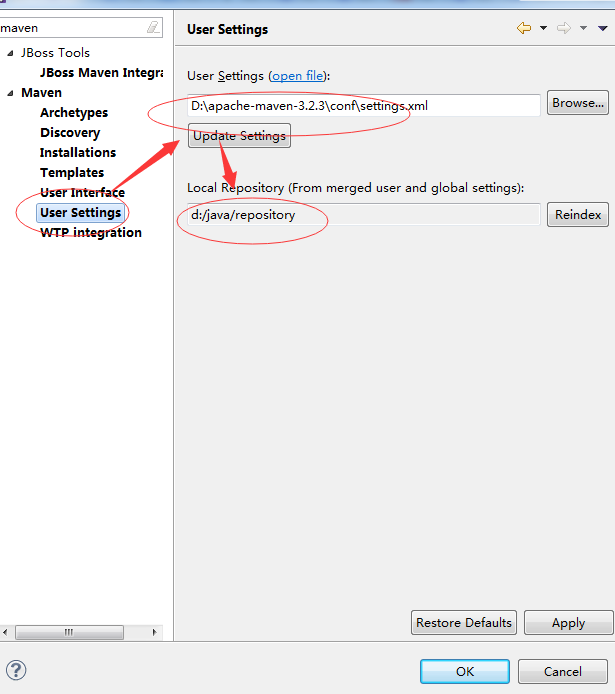This screenshot has height=694, width=615.
Task: Confirm with the OK button
Action: coord(465,671)
